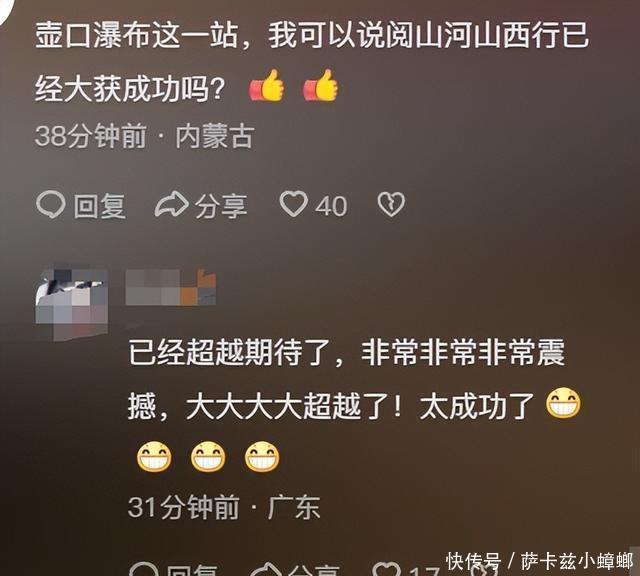640x576 pixels.
Task: Tap the share arrow icon under first comment
Action: [171, 204]
